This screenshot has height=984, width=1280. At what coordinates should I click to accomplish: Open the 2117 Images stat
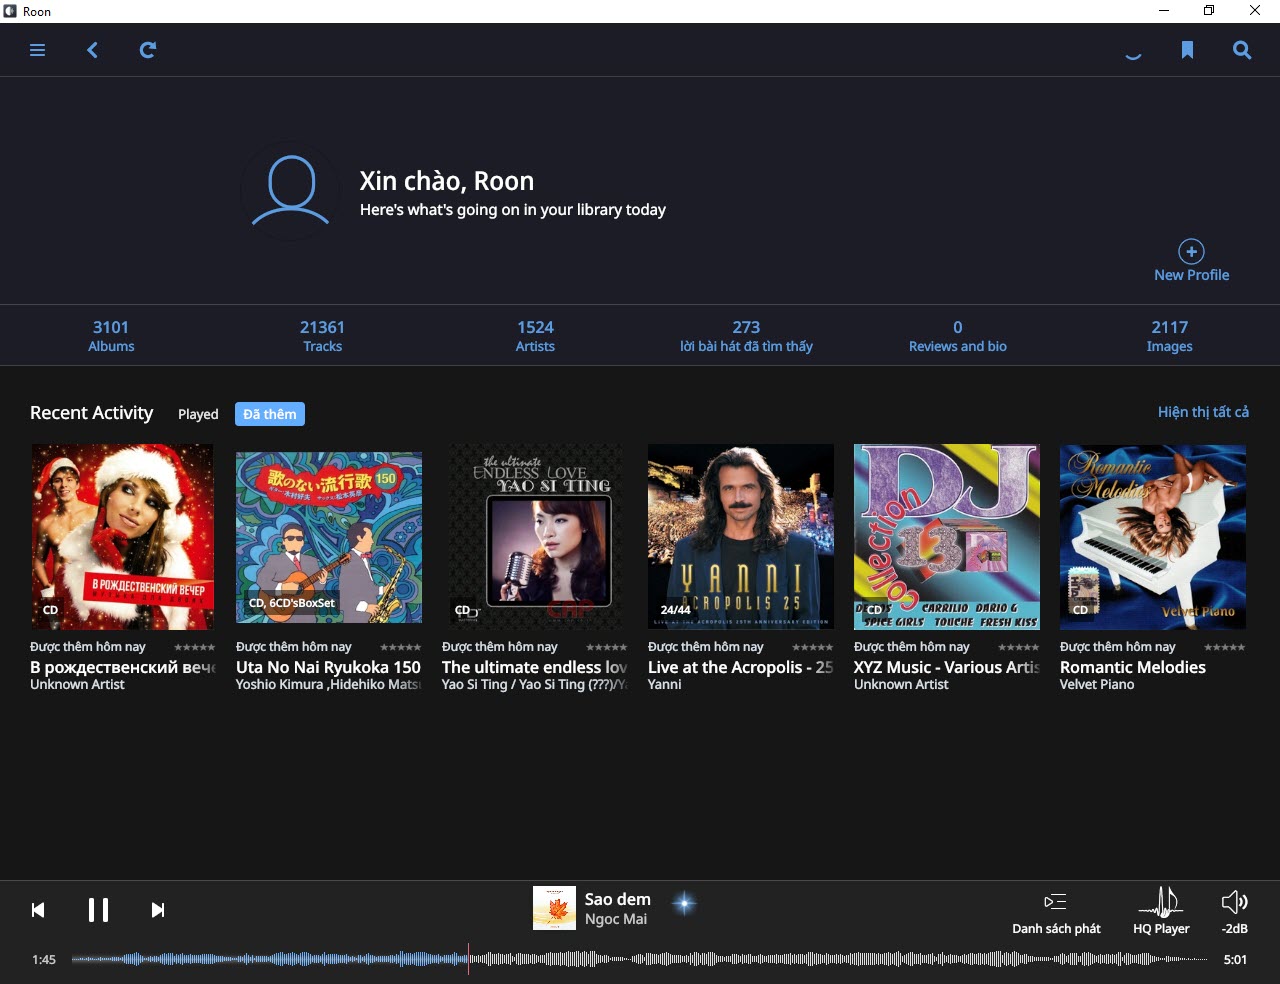pyautogui.click(x=1169, y=336)
